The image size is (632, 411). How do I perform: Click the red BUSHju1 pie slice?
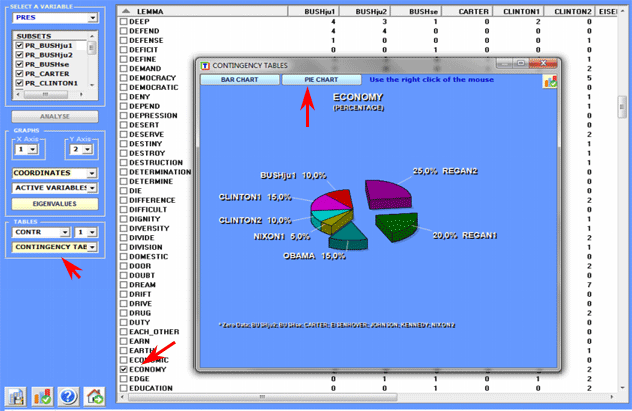coord(342,197)
